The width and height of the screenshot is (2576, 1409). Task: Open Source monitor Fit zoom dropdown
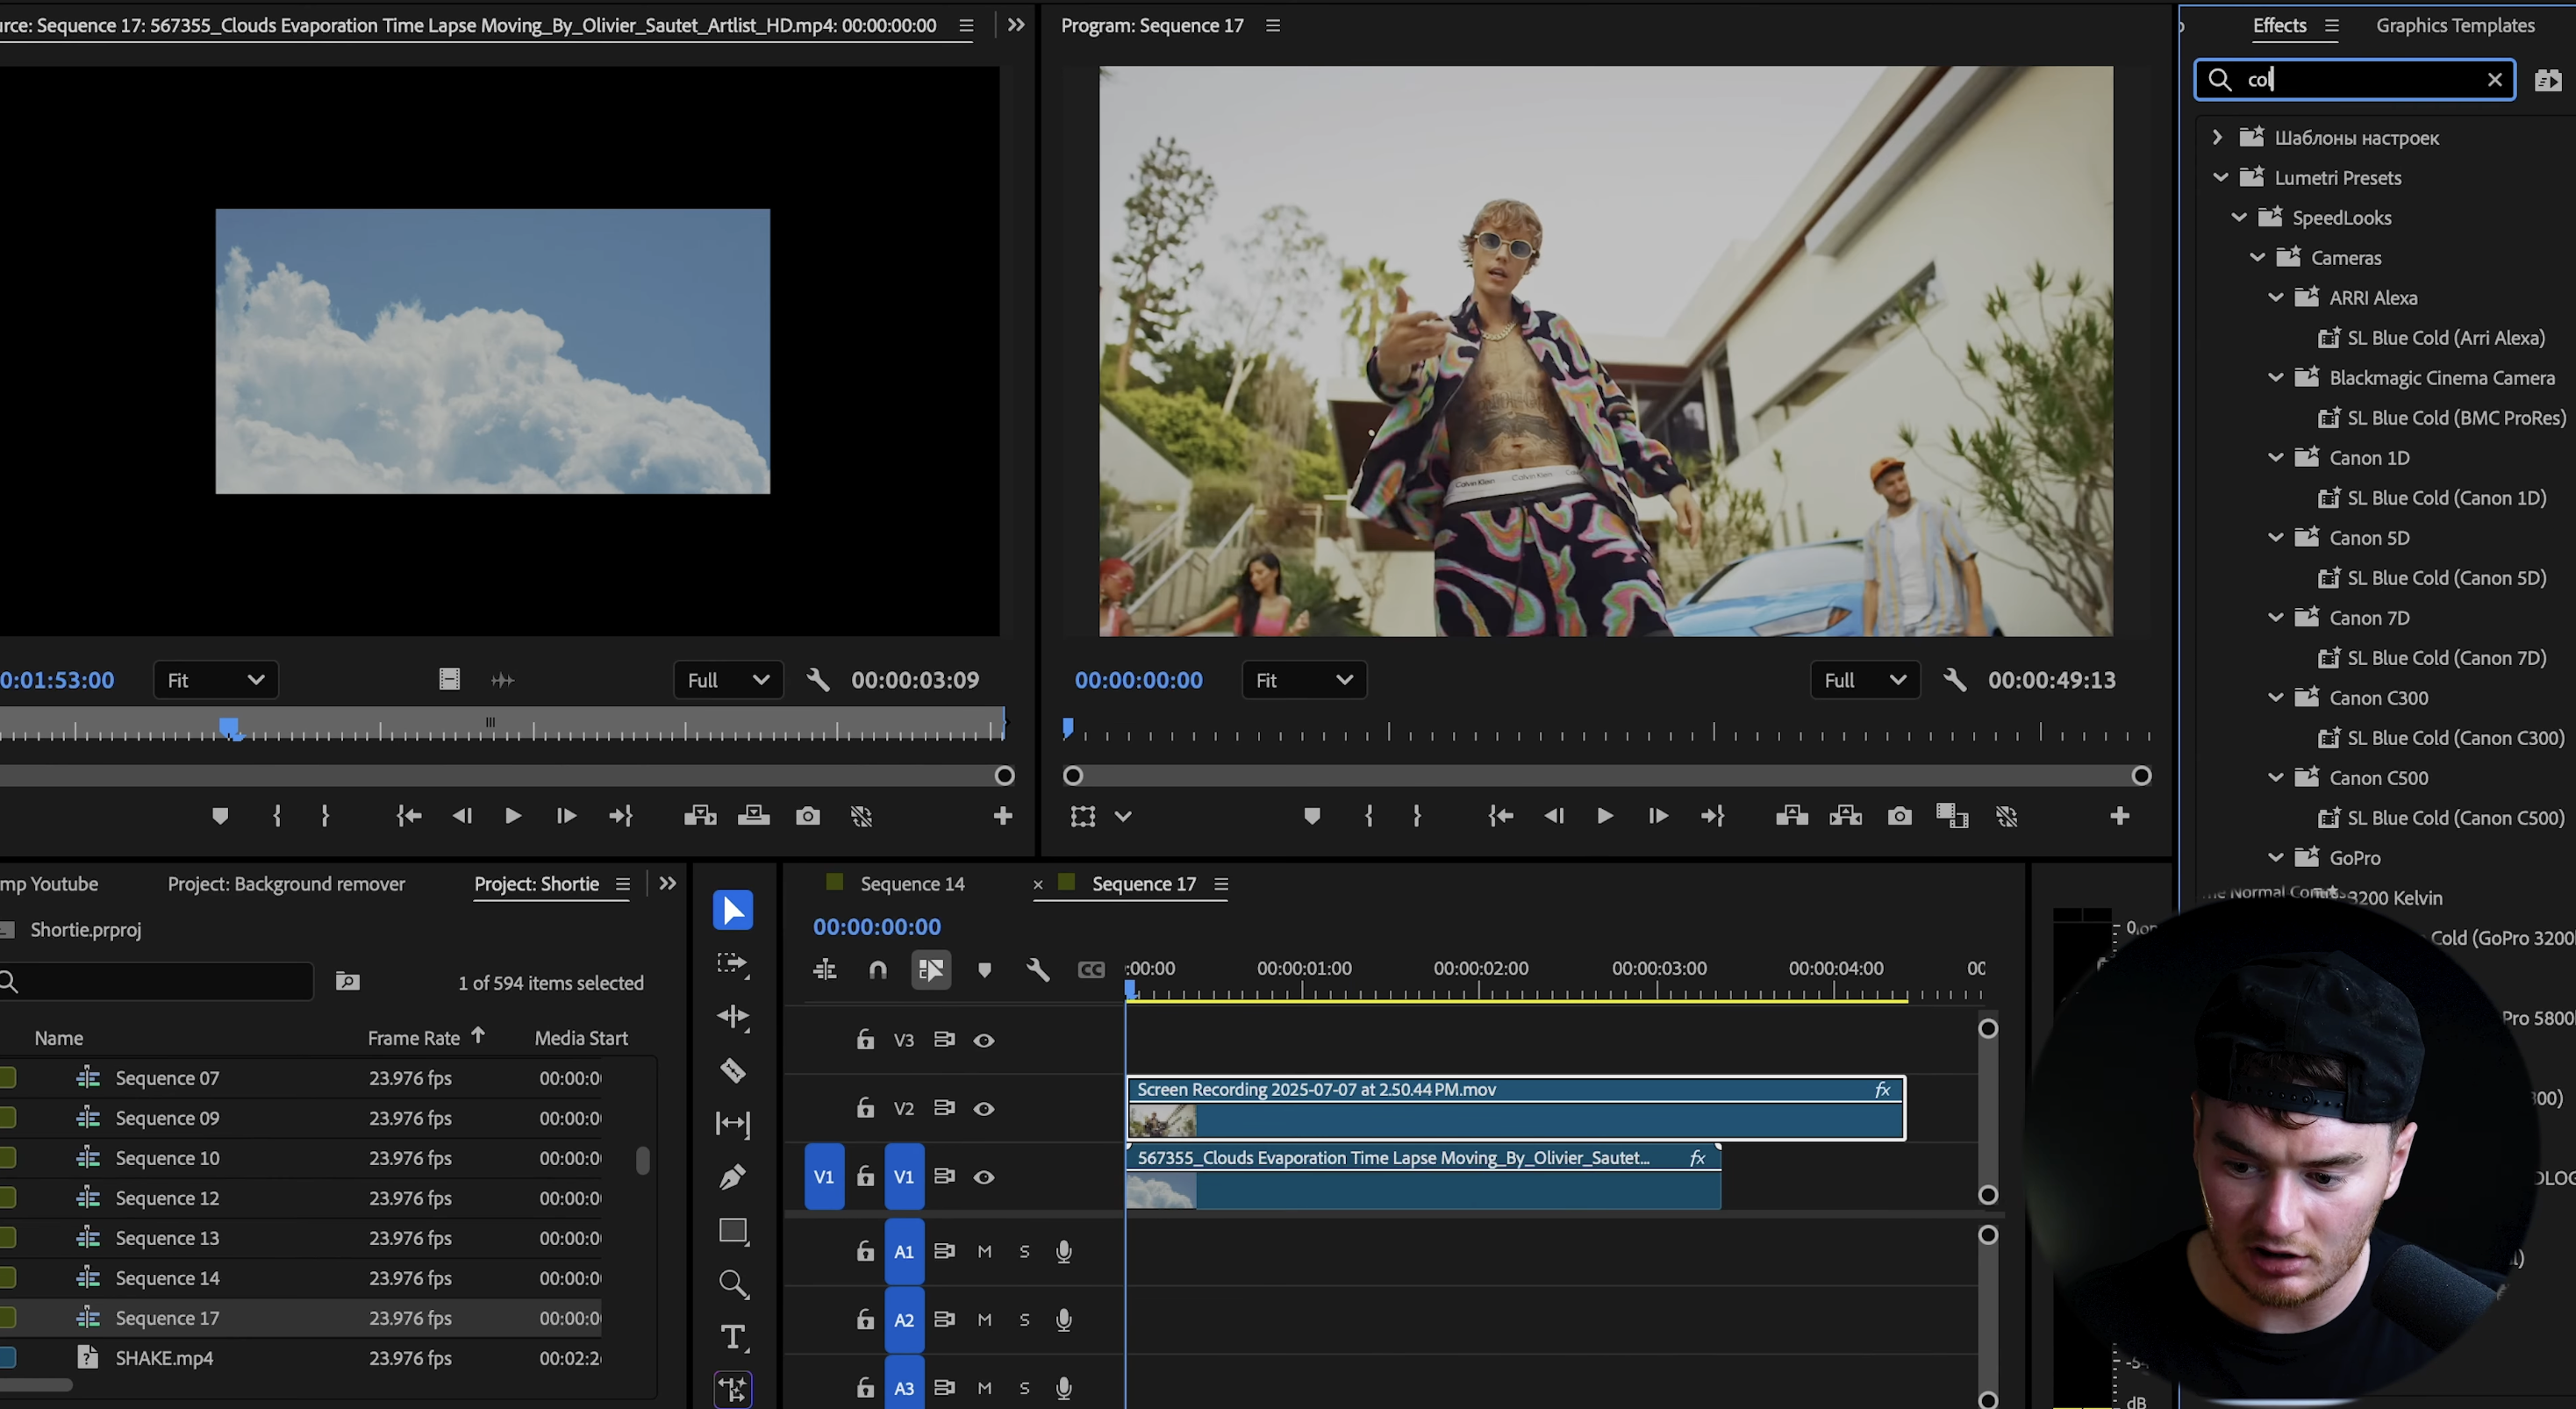coord(216,680)
